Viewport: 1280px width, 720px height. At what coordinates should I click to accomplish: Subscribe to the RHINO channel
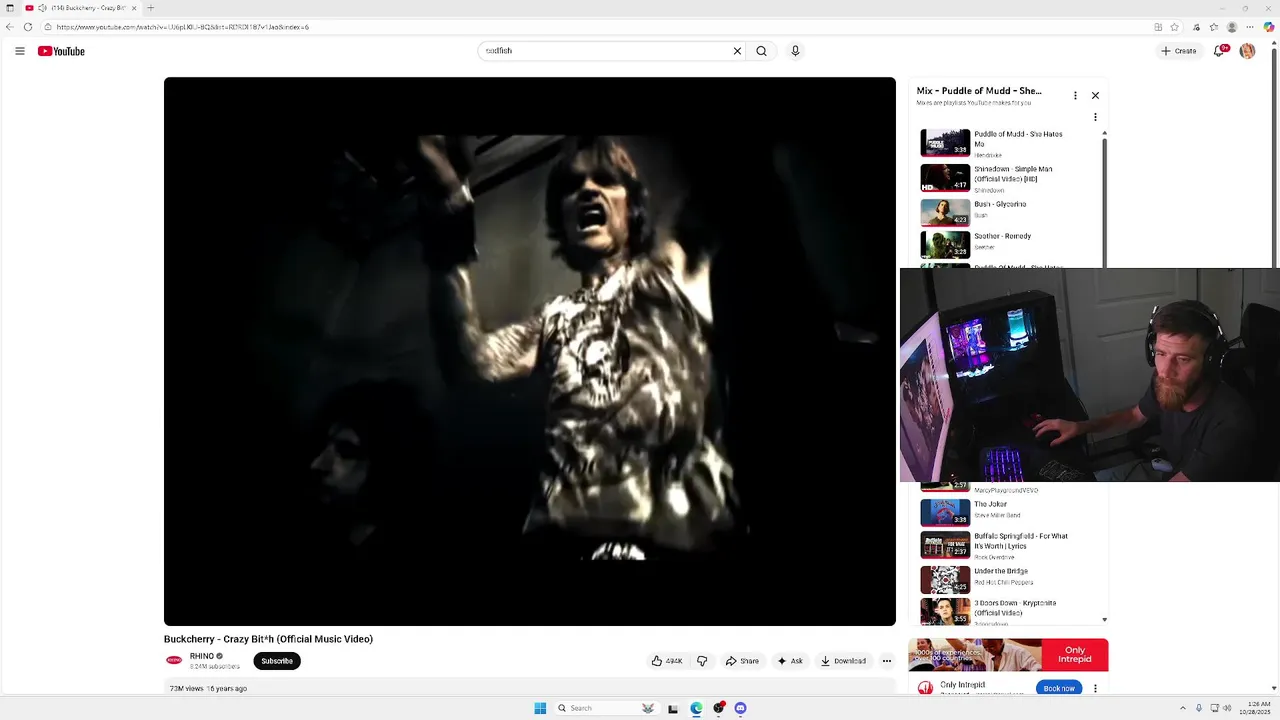tap(277, 661)
